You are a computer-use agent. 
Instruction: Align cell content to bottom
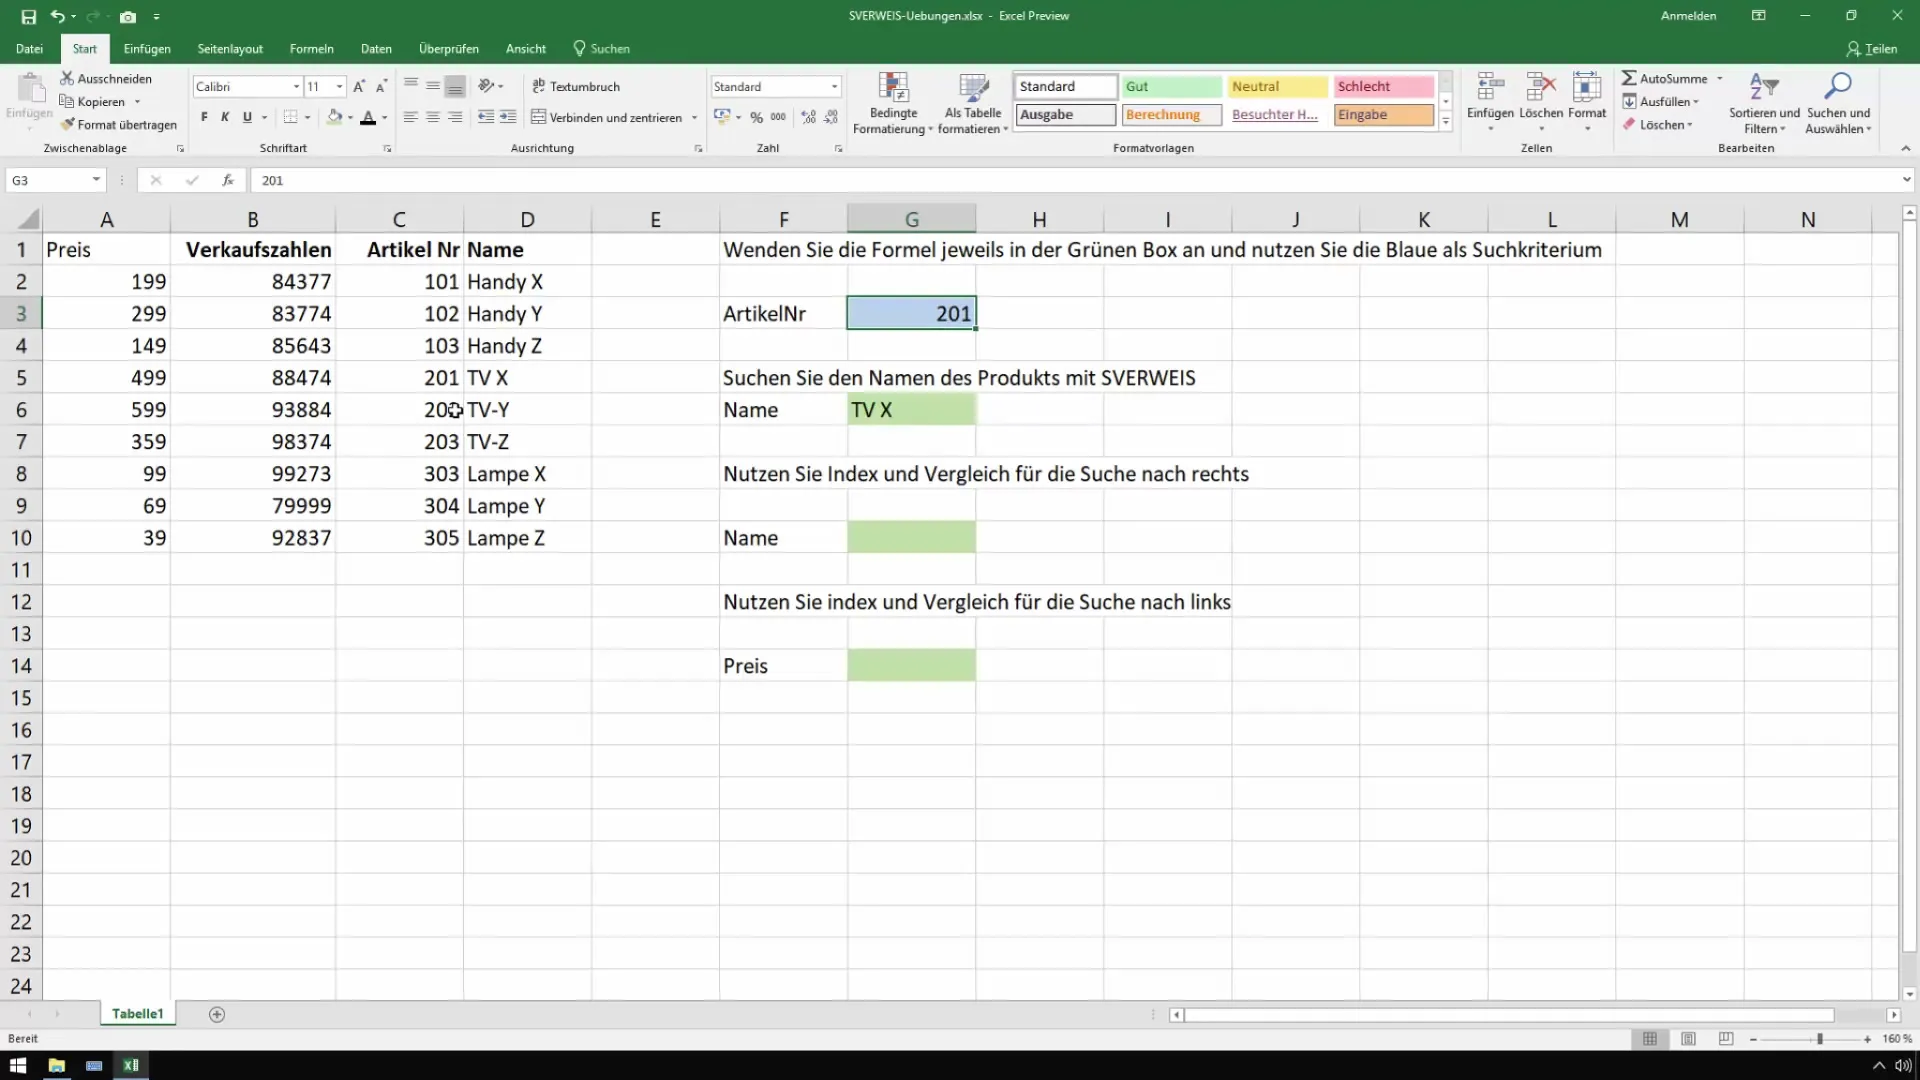(x=455, y=86)
